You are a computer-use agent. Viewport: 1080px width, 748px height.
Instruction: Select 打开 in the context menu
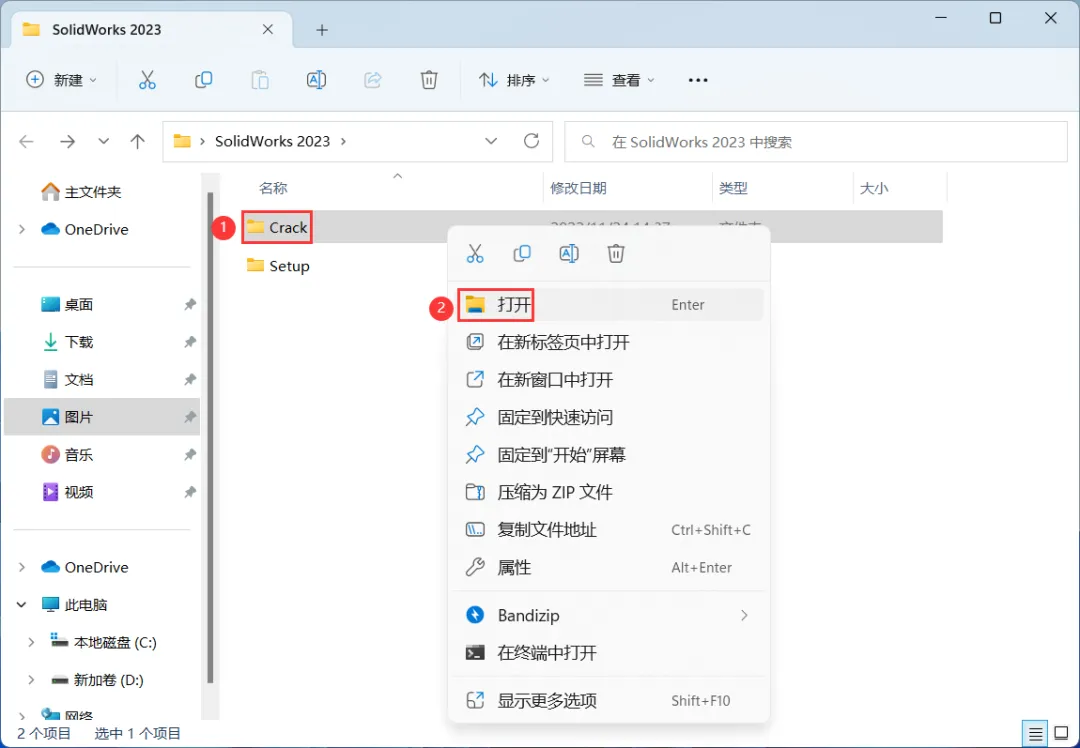point(609,304)
